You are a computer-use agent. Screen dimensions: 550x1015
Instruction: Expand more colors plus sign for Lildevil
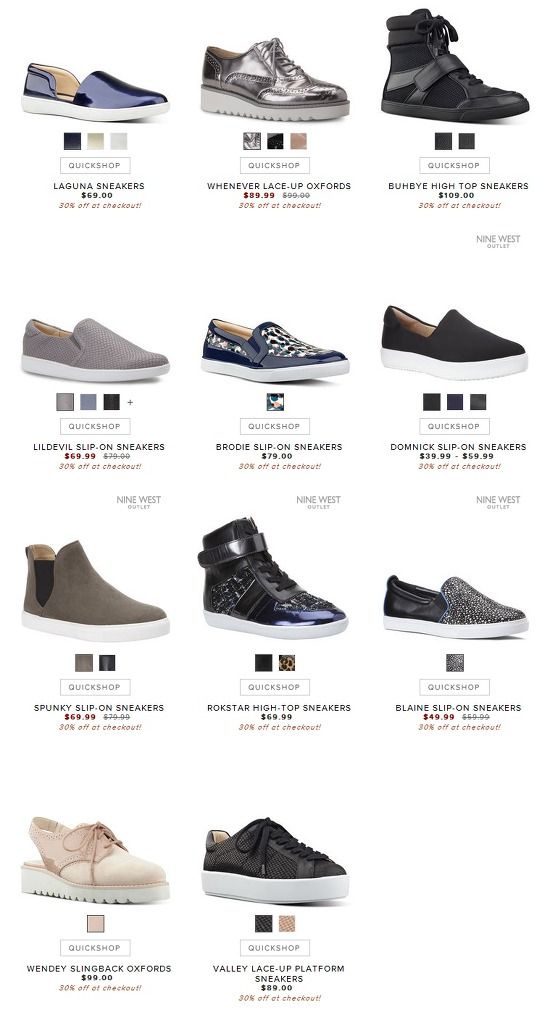[x=130, y=403]
